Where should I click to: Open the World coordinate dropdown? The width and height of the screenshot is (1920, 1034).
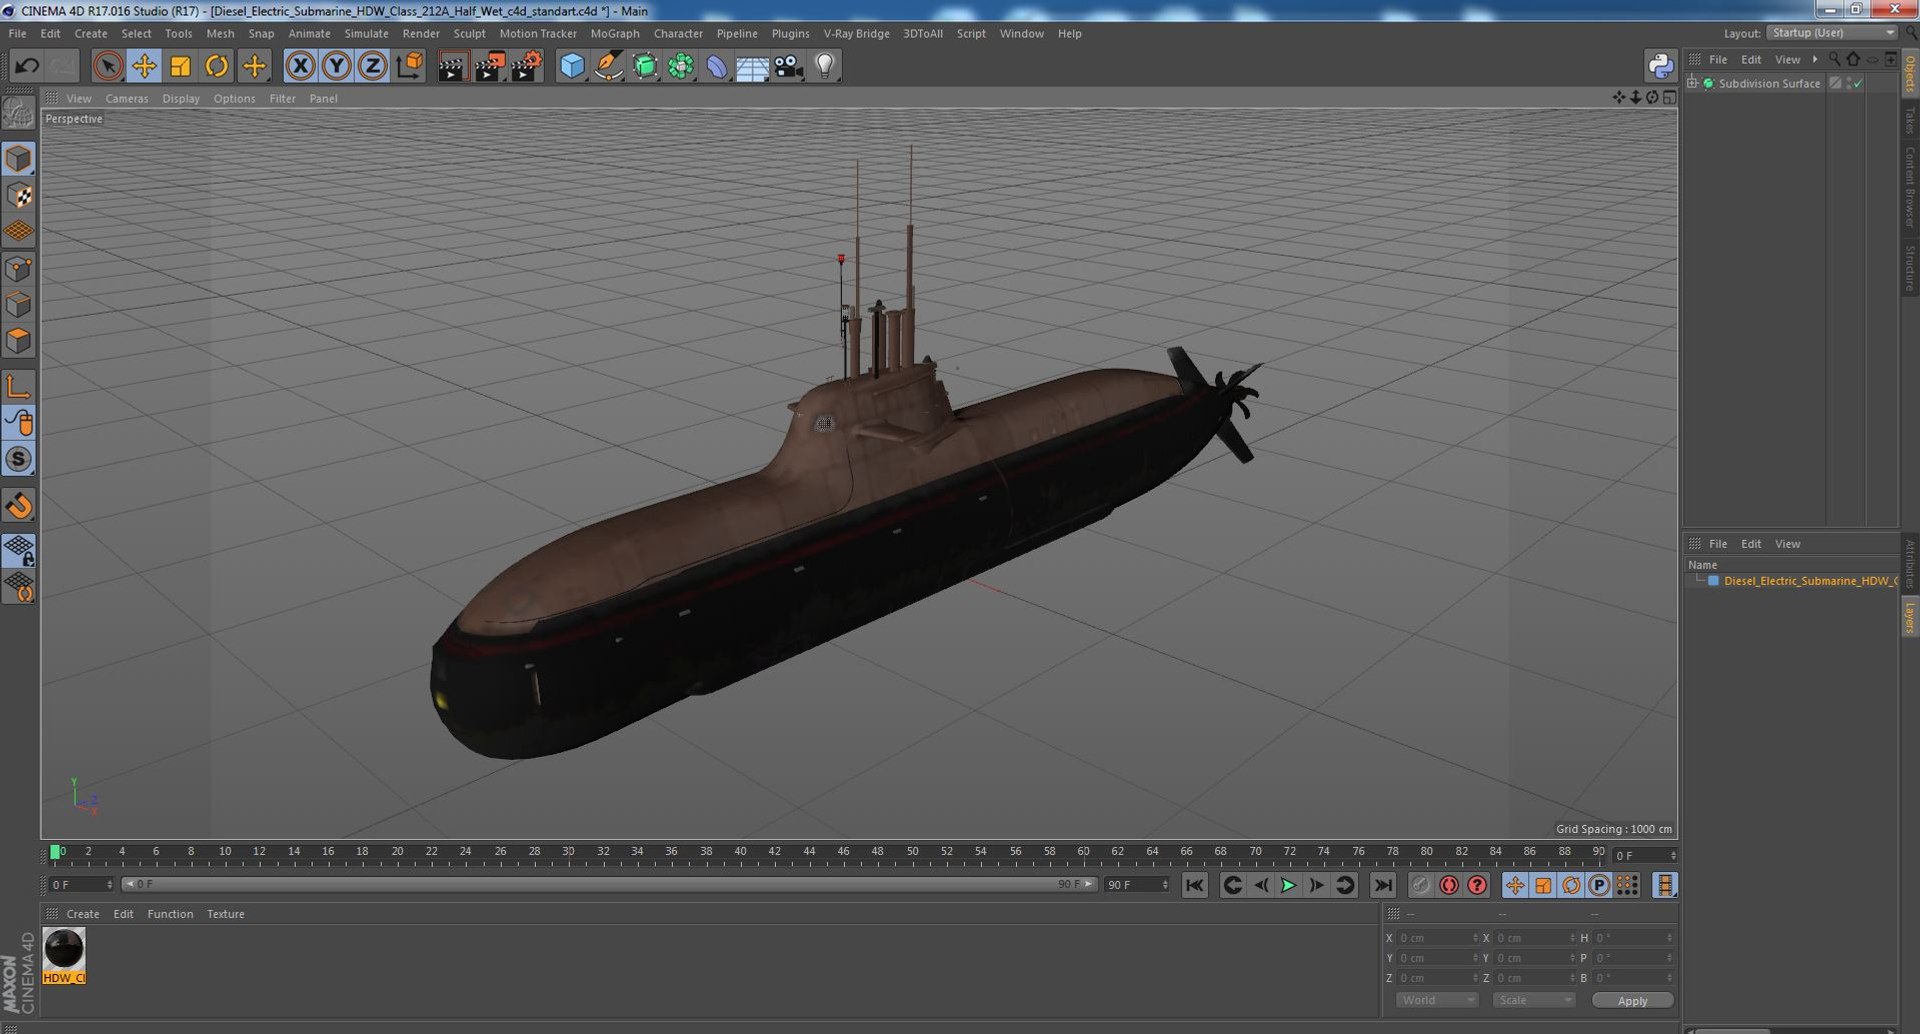[1436, 1001]
